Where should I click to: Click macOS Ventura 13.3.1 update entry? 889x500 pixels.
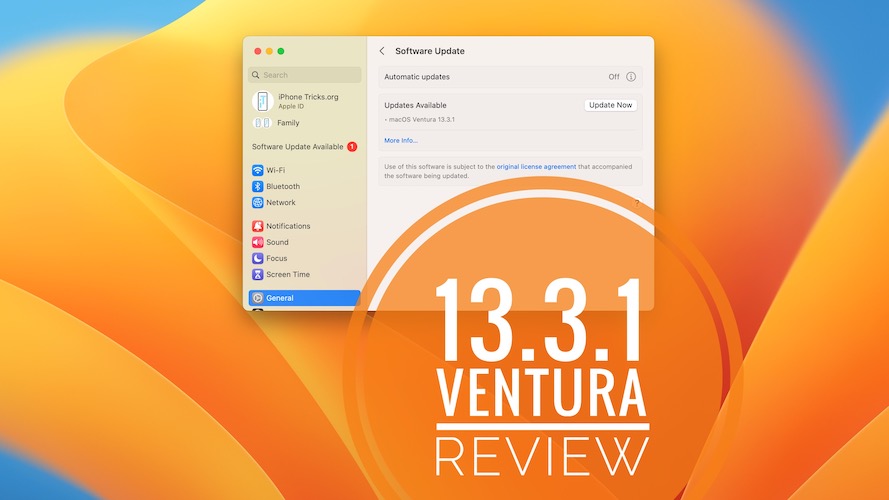click(x=420, y=120)
